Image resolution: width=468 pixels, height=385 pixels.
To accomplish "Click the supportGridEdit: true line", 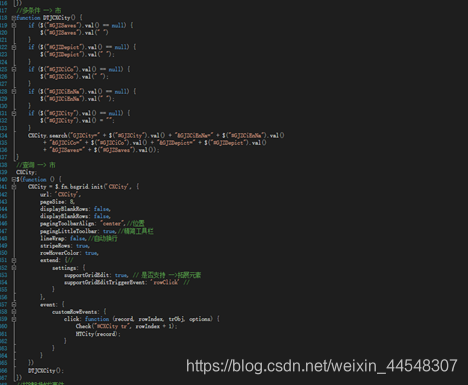I will [96, 275].
